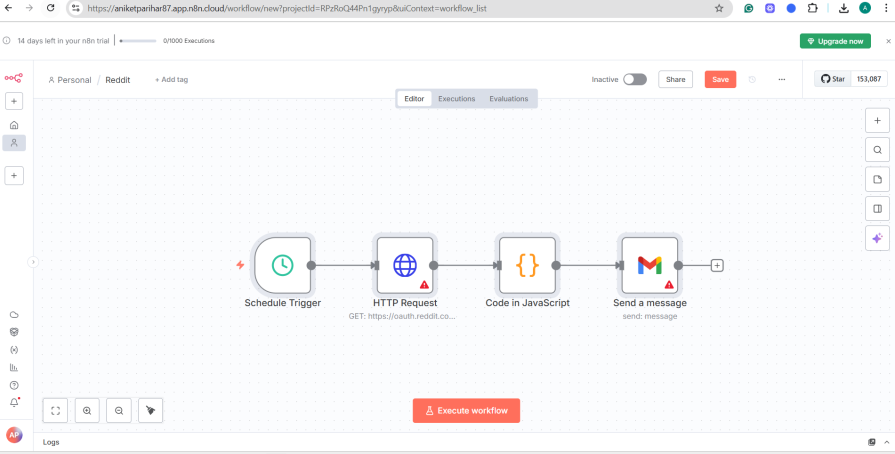The height and width of the screenshot is (454, 895).
Task: Fit workflow view to screen
Action: point(55,411)
